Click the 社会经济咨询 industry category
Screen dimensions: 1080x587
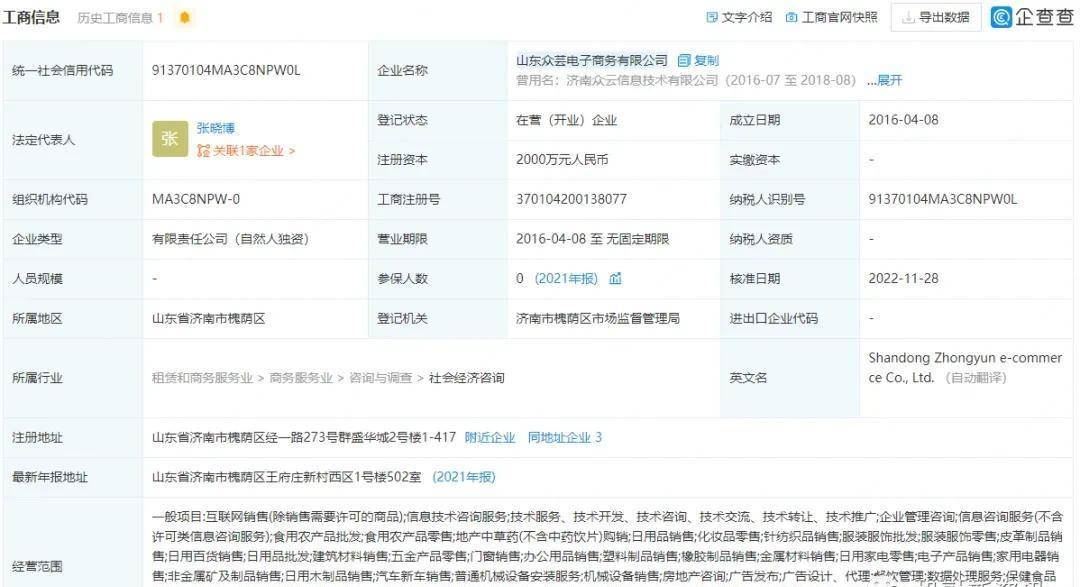pos(466,378)
